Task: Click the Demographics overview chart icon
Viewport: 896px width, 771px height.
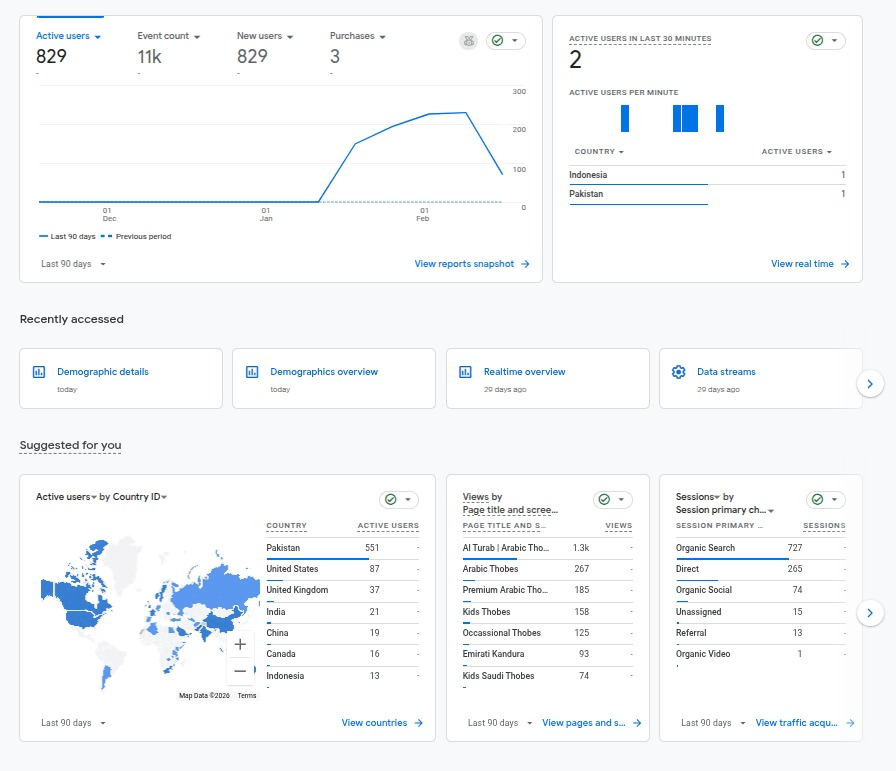Action: pos(252,372)
